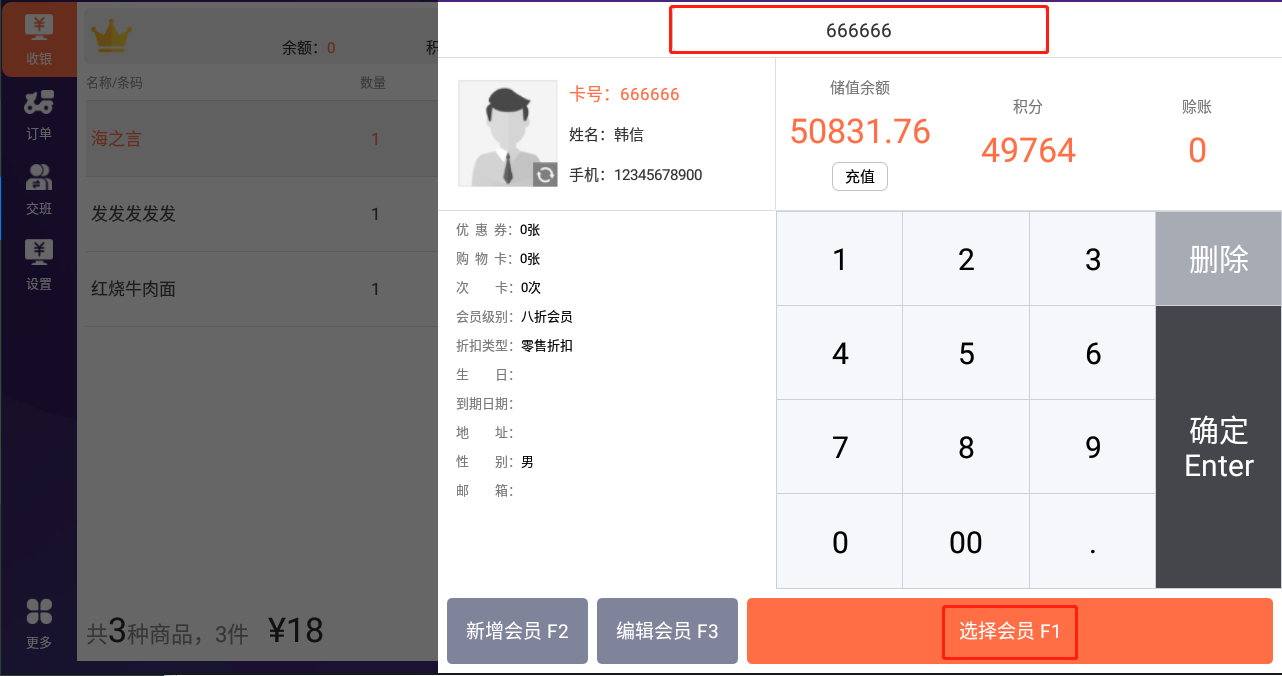The image size is (1282, 676).
Task: Click 编辑会员 F3 button
Action: click(667, 631)
